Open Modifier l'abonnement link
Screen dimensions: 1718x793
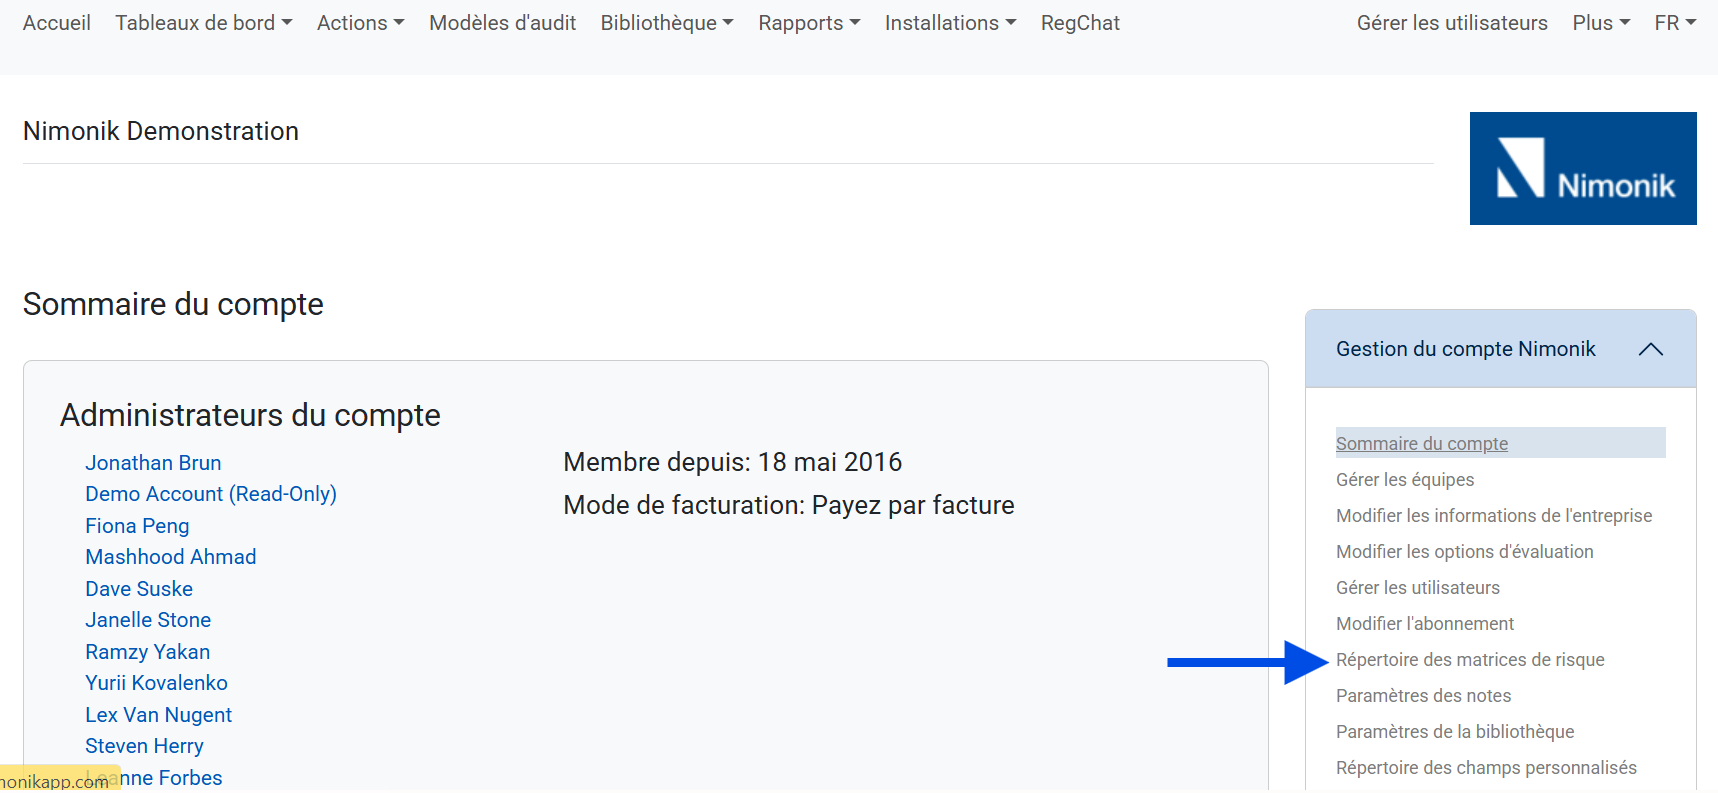click(x=1425, y=623)
